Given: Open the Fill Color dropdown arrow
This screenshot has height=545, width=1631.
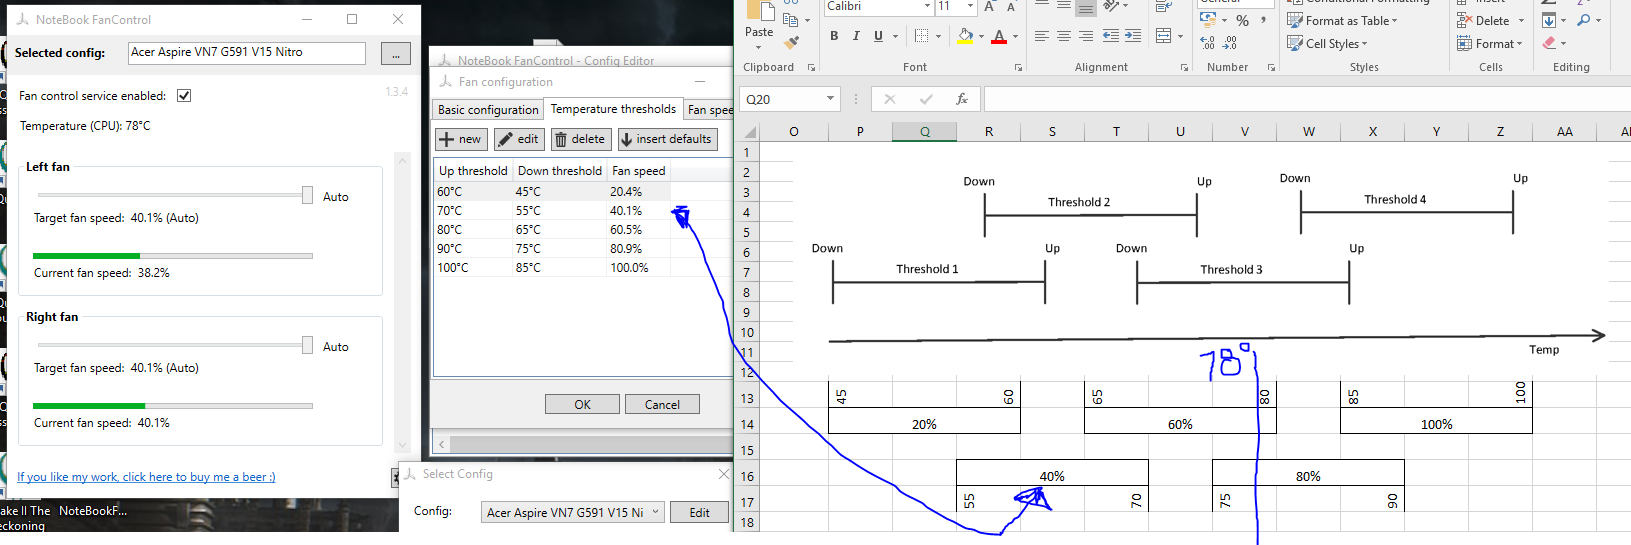Looking at the screenshot, I should (981, 36).
